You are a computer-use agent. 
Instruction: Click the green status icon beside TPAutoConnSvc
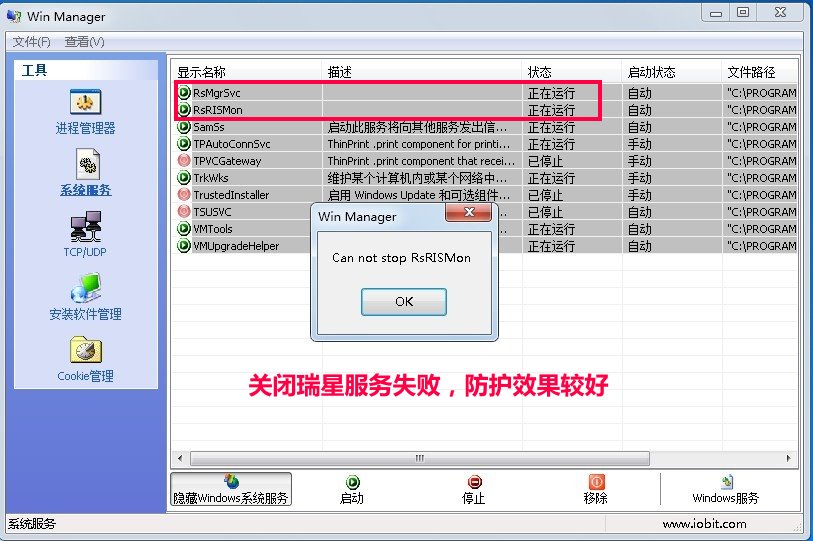coord(184,144)
